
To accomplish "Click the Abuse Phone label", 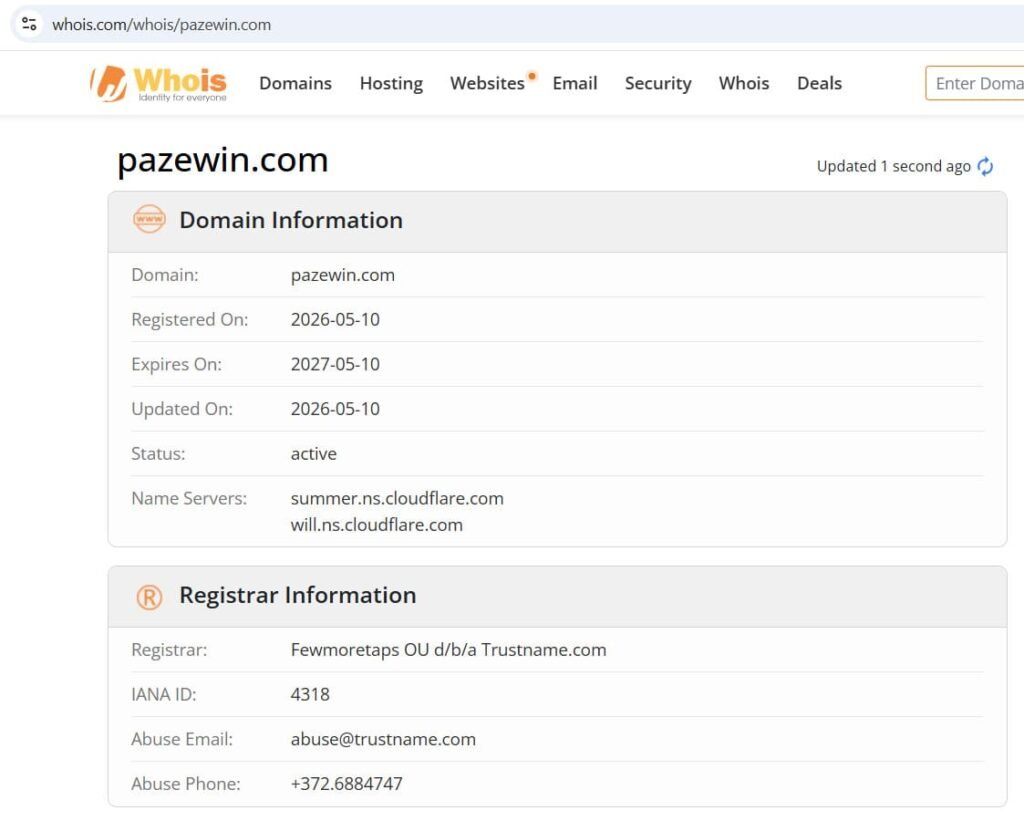I will pyautogui.click(x=186, y=784).
